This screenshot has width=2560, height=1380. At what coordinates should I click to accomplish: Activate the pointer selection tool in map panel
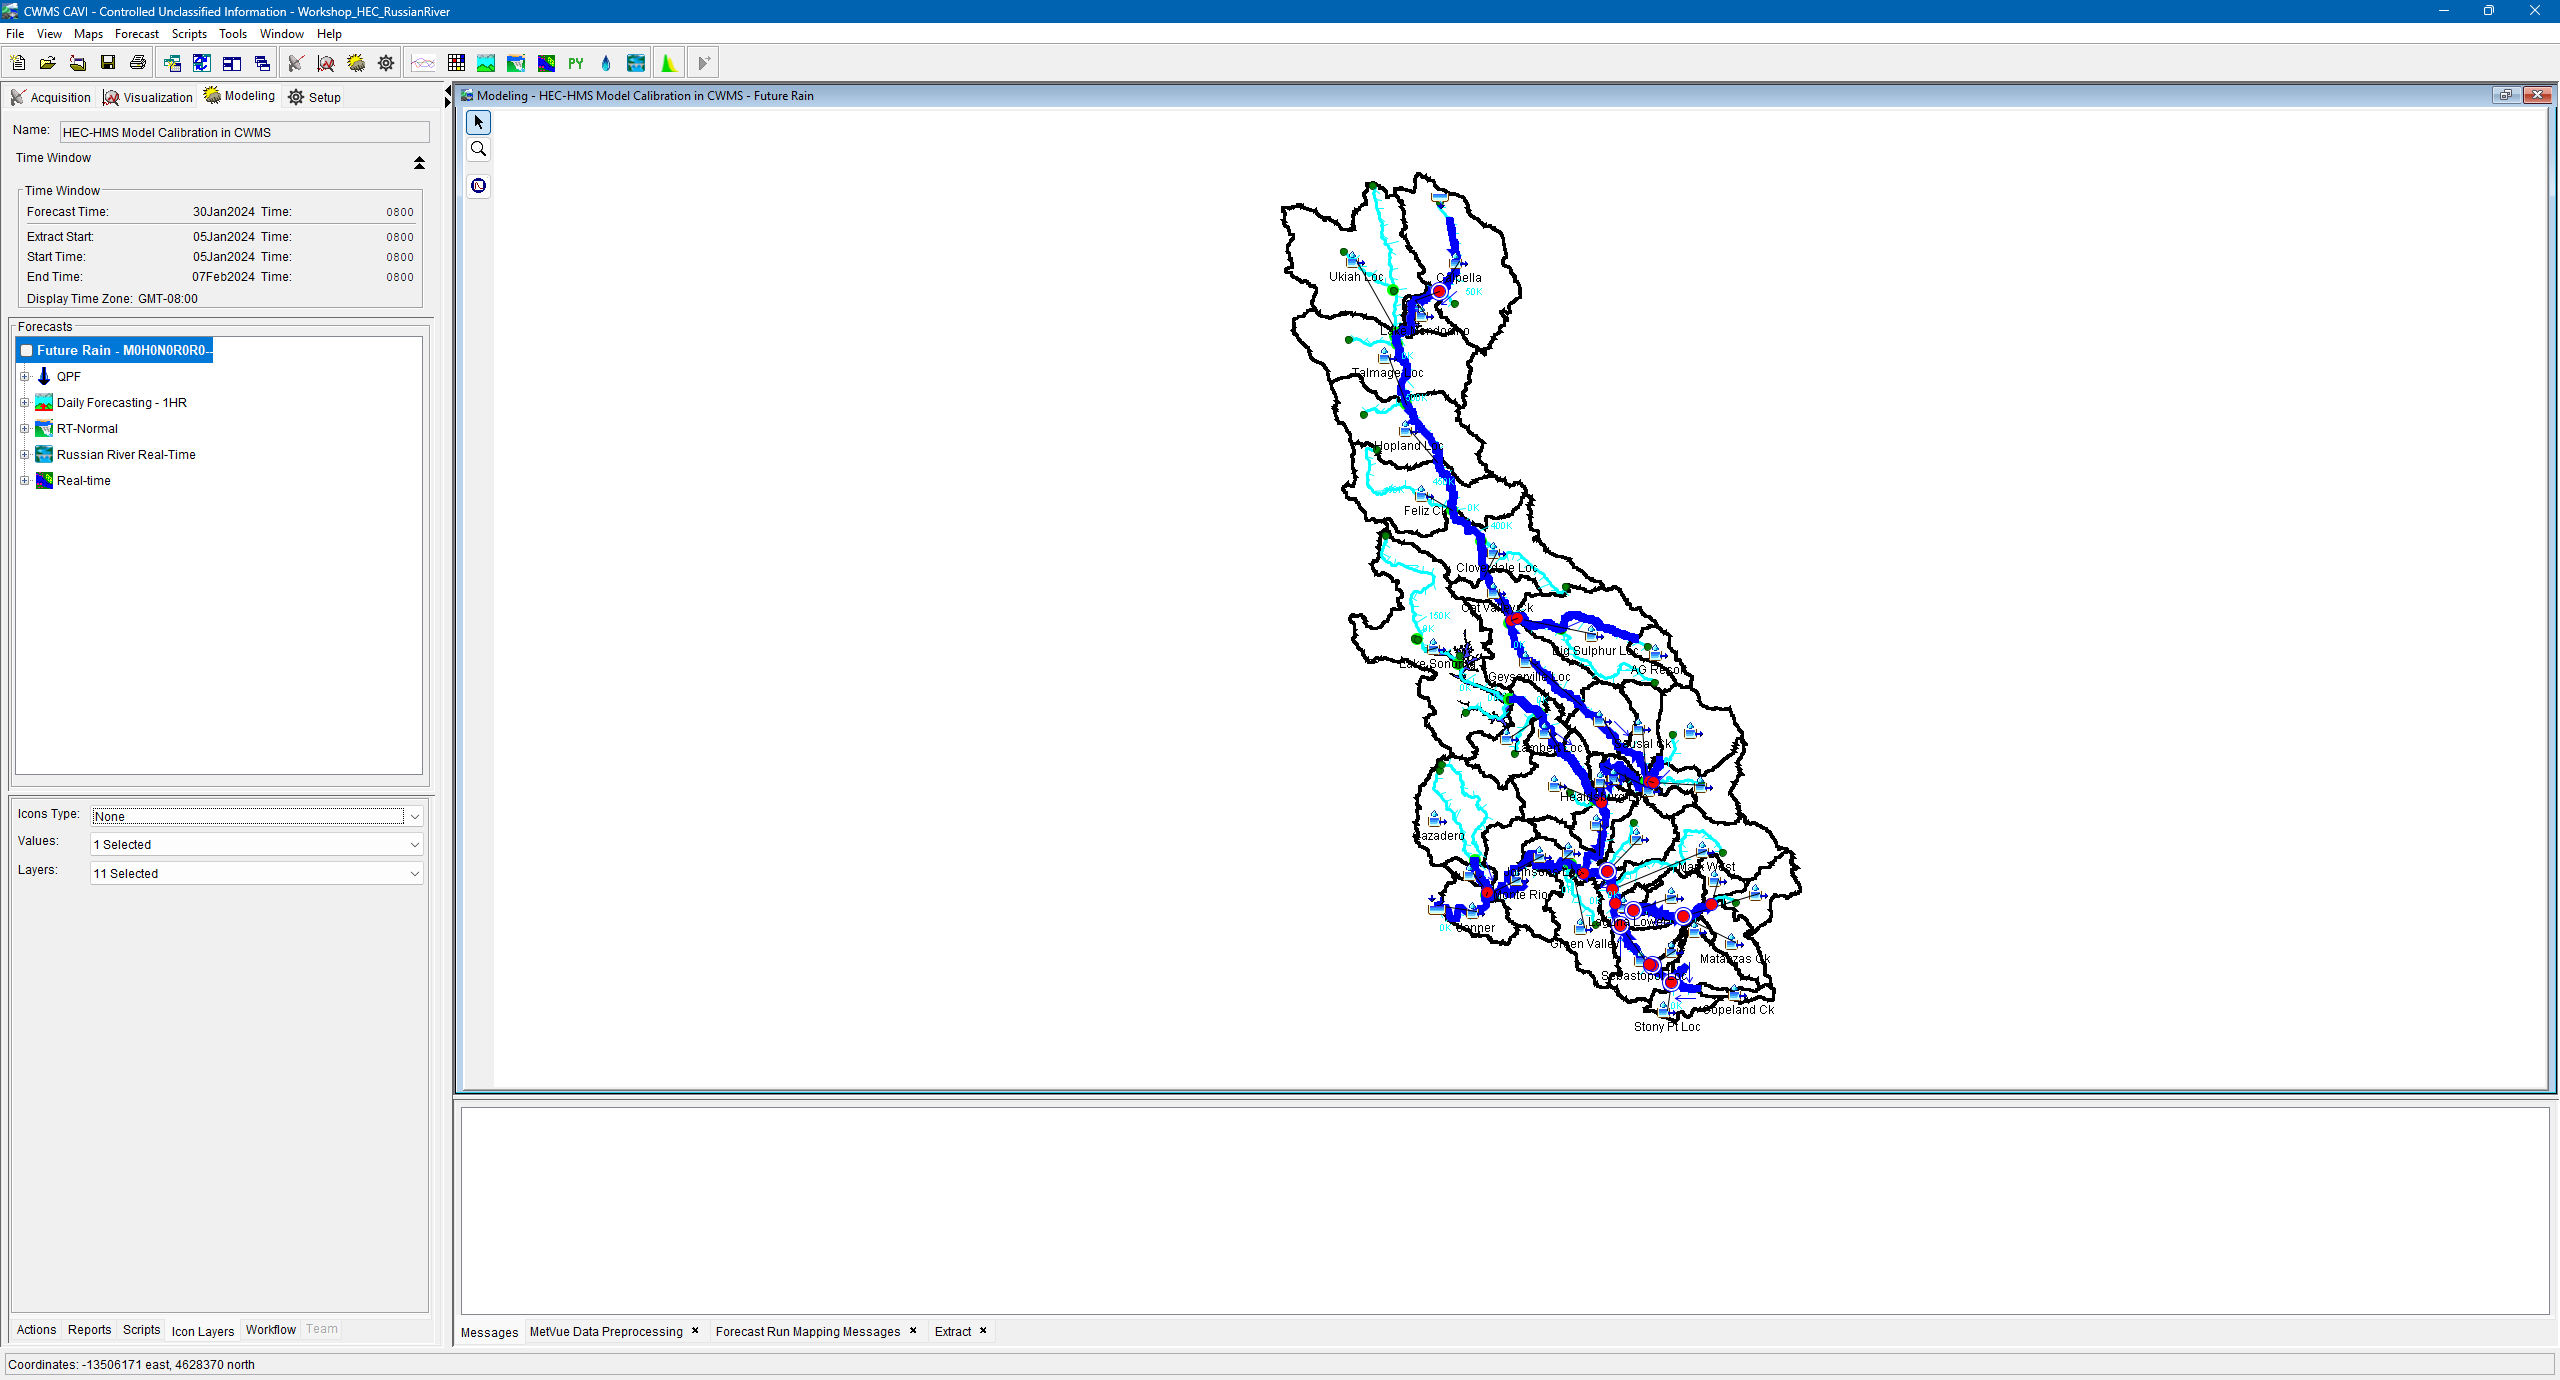[477, 121]
